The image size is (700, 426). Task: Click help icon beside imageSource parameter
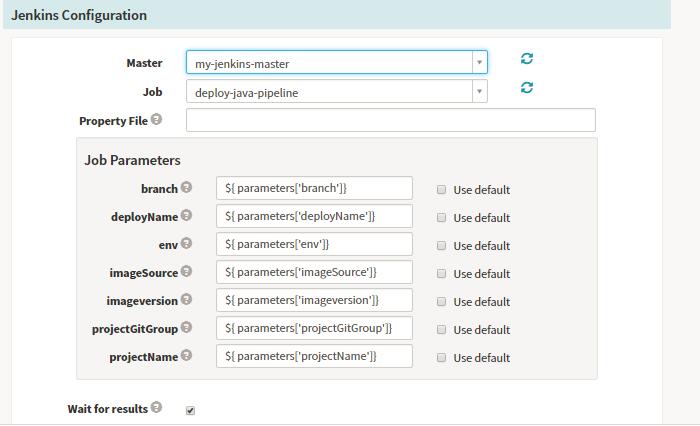187,271
